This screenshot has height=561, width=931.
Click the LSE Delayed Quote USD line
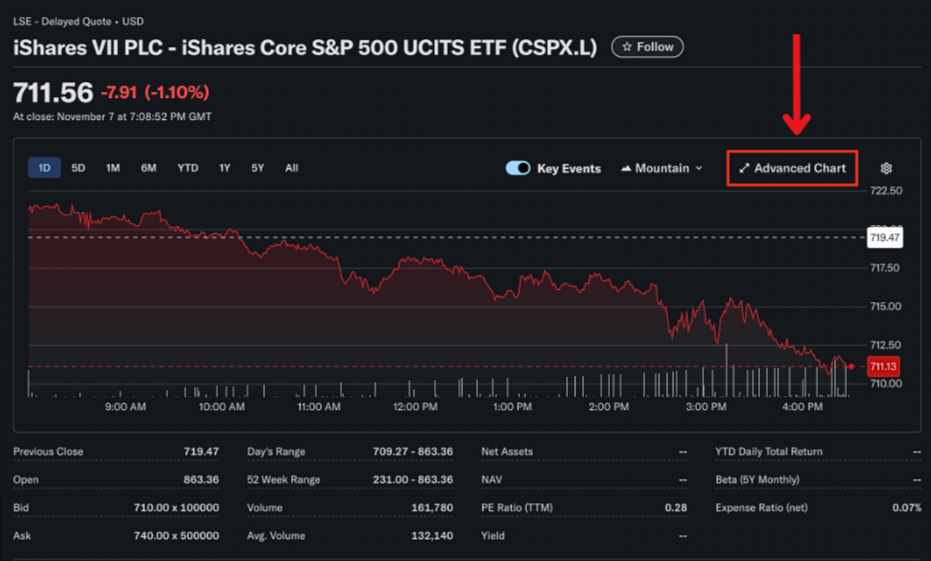tap(78, 21)
